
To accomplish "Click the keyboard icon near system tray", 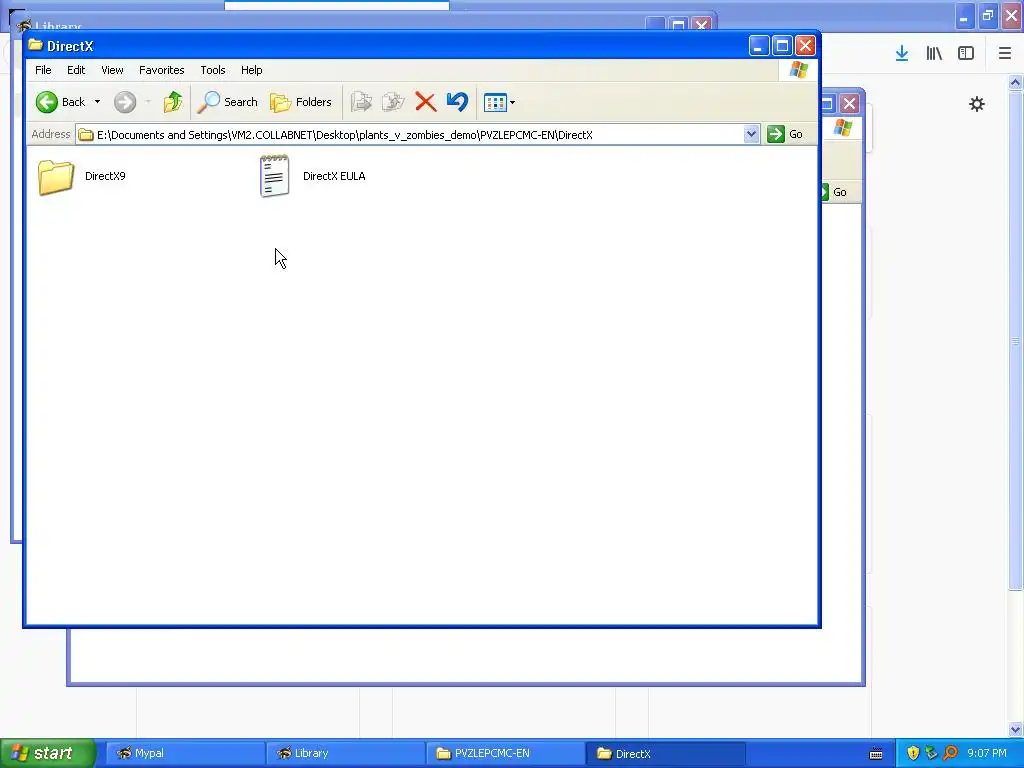I will pos(876,754).
